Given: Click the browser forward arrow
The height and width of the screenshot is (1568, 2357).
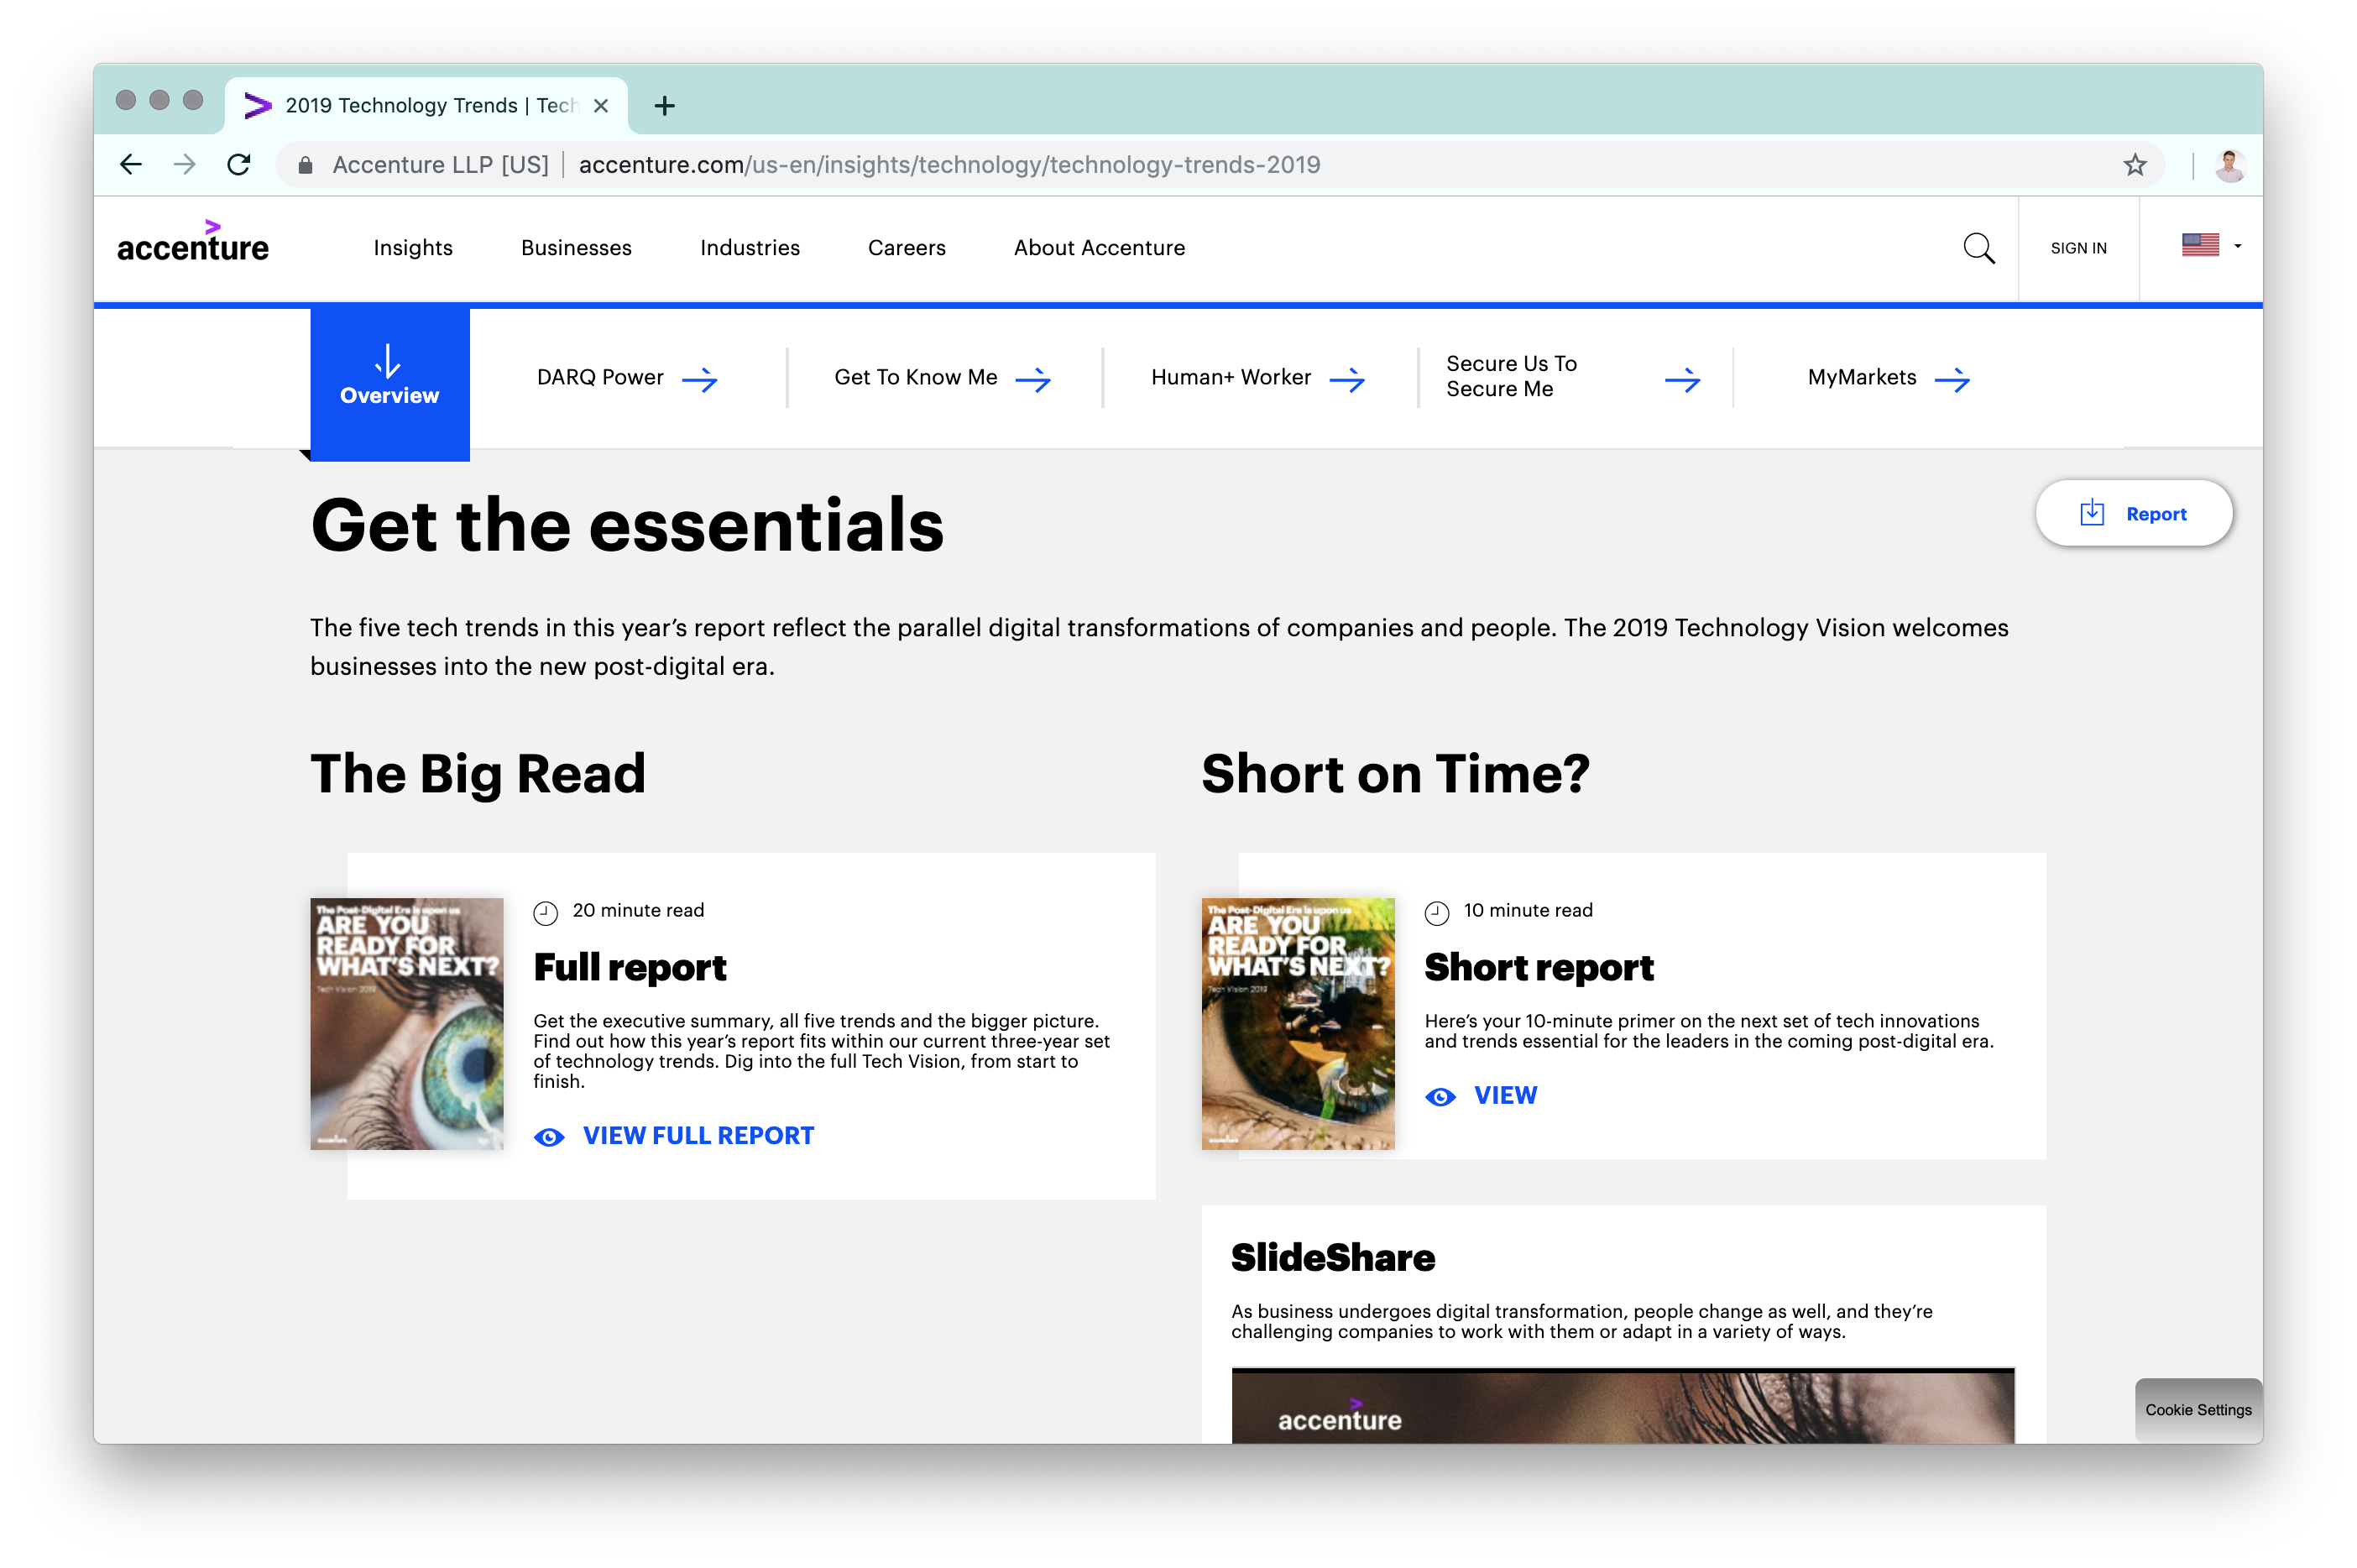Looking at the screenshot, I should tap(184, 165).
